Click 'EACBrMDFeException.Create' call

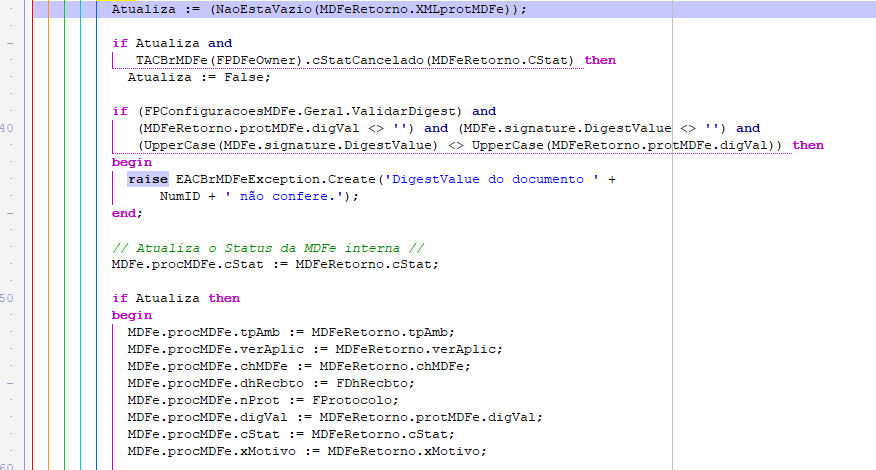pyautogui.click(x=276, y=179)
